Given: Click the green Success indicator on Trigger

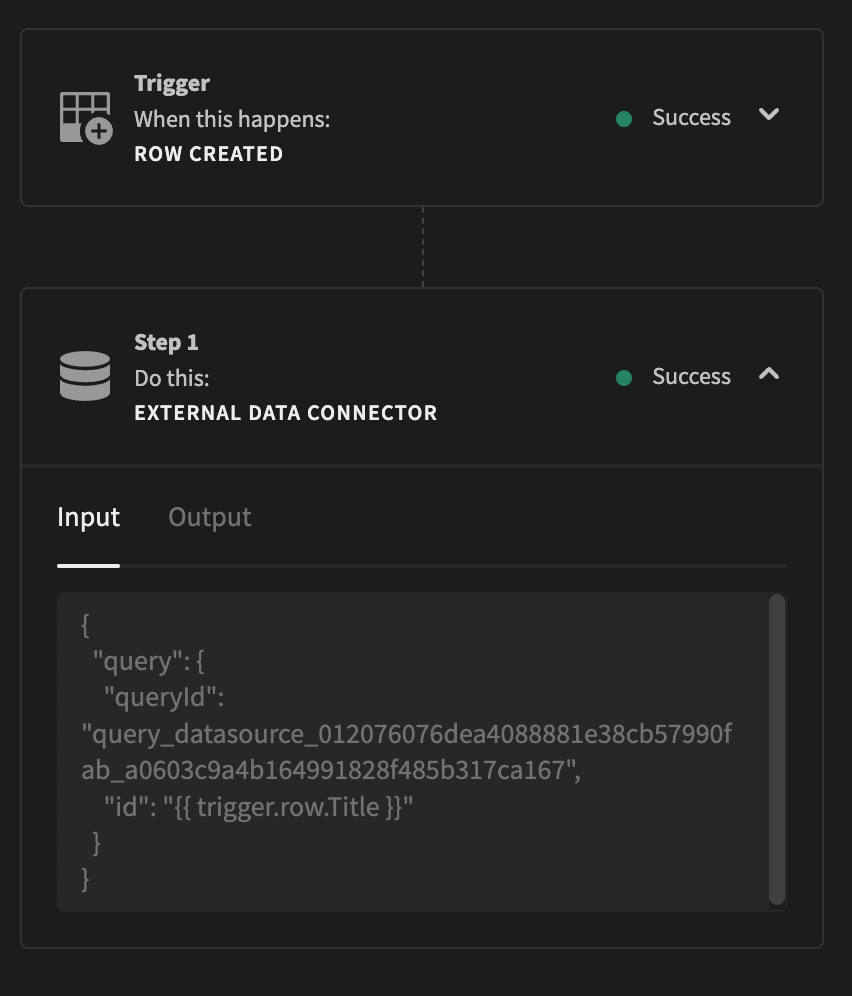Looking at the screenshot, I should [624, 118].
